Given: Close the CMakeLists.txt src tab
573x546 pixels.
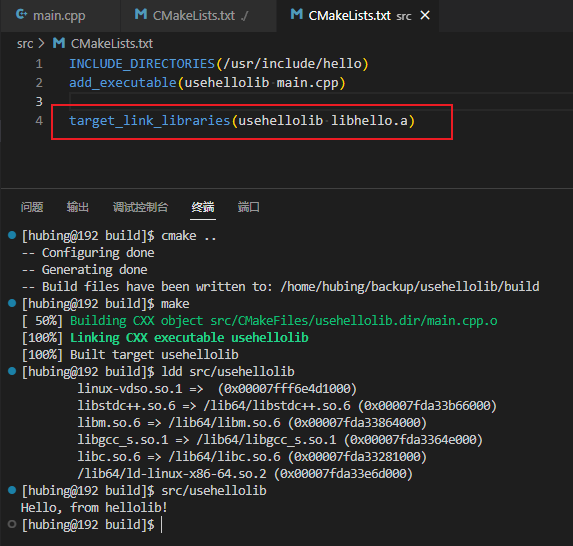Looking at the screenshot, I should coord(425,15).
